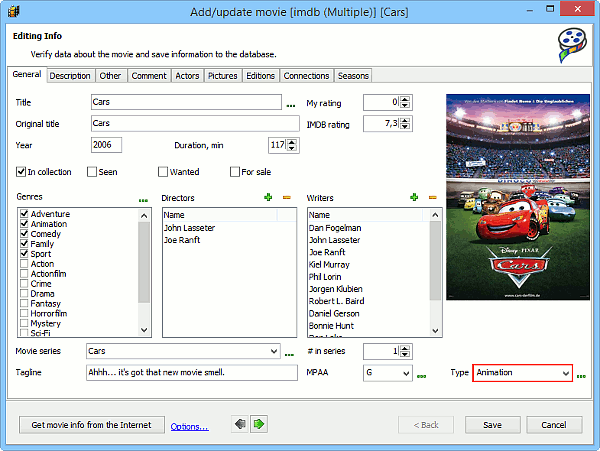
Task: Open the Seasons tab
Action: [353, 76]
